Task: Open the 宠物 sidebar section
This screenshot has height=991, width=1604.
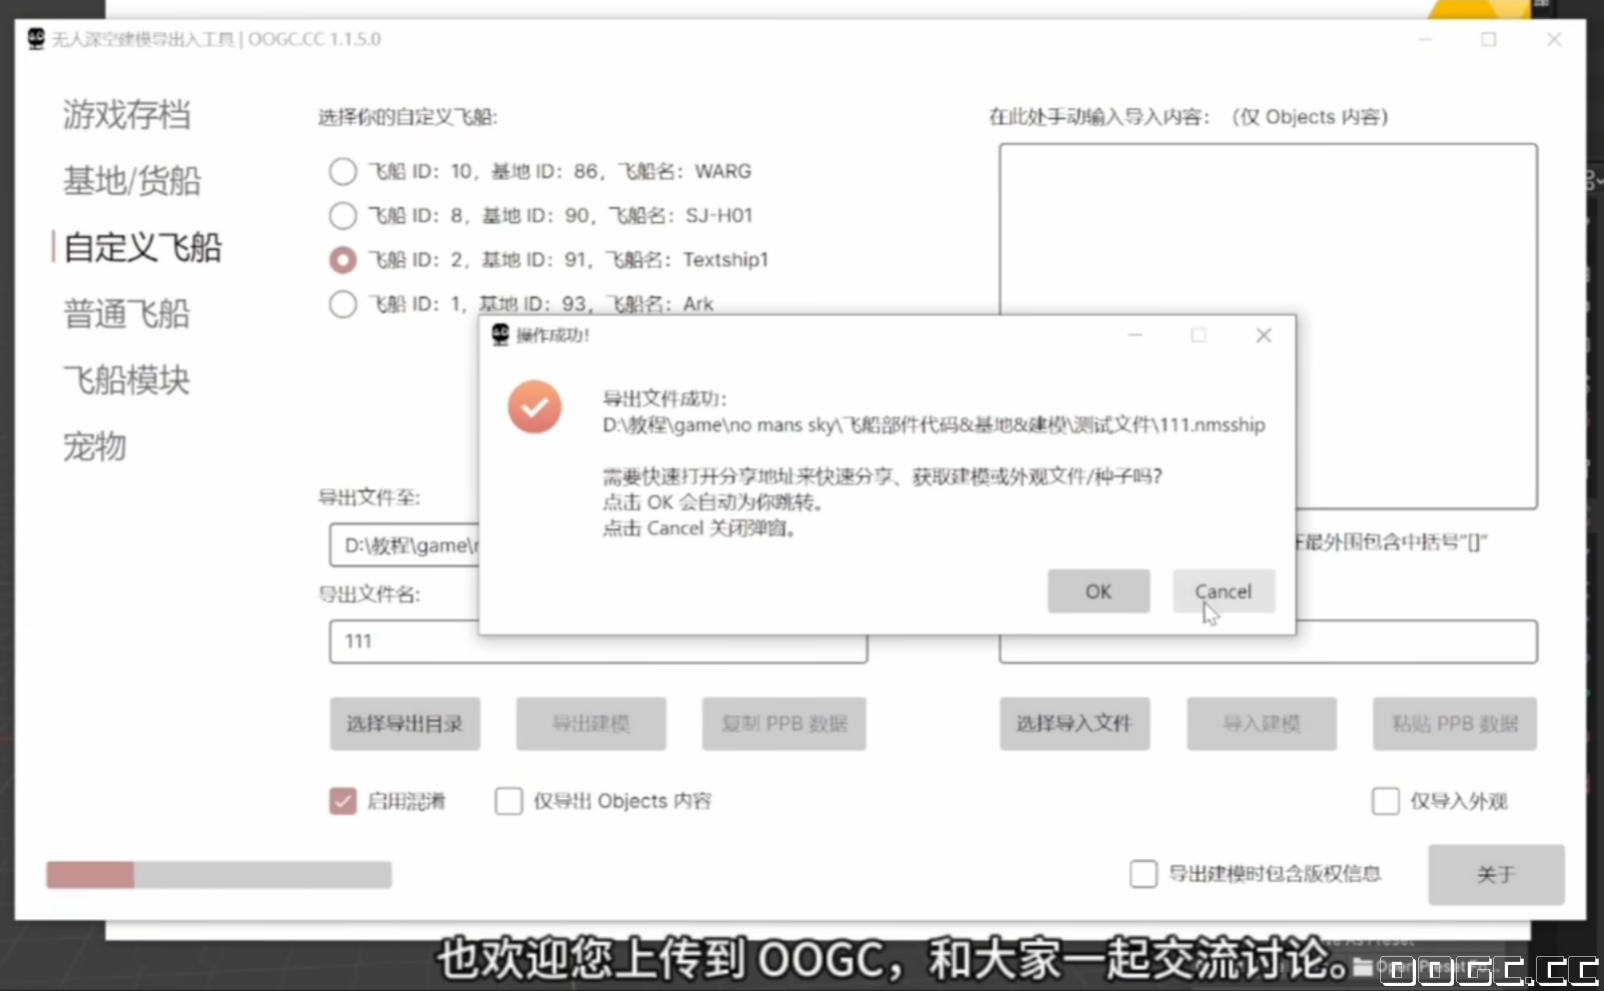Action: point(95,446)
